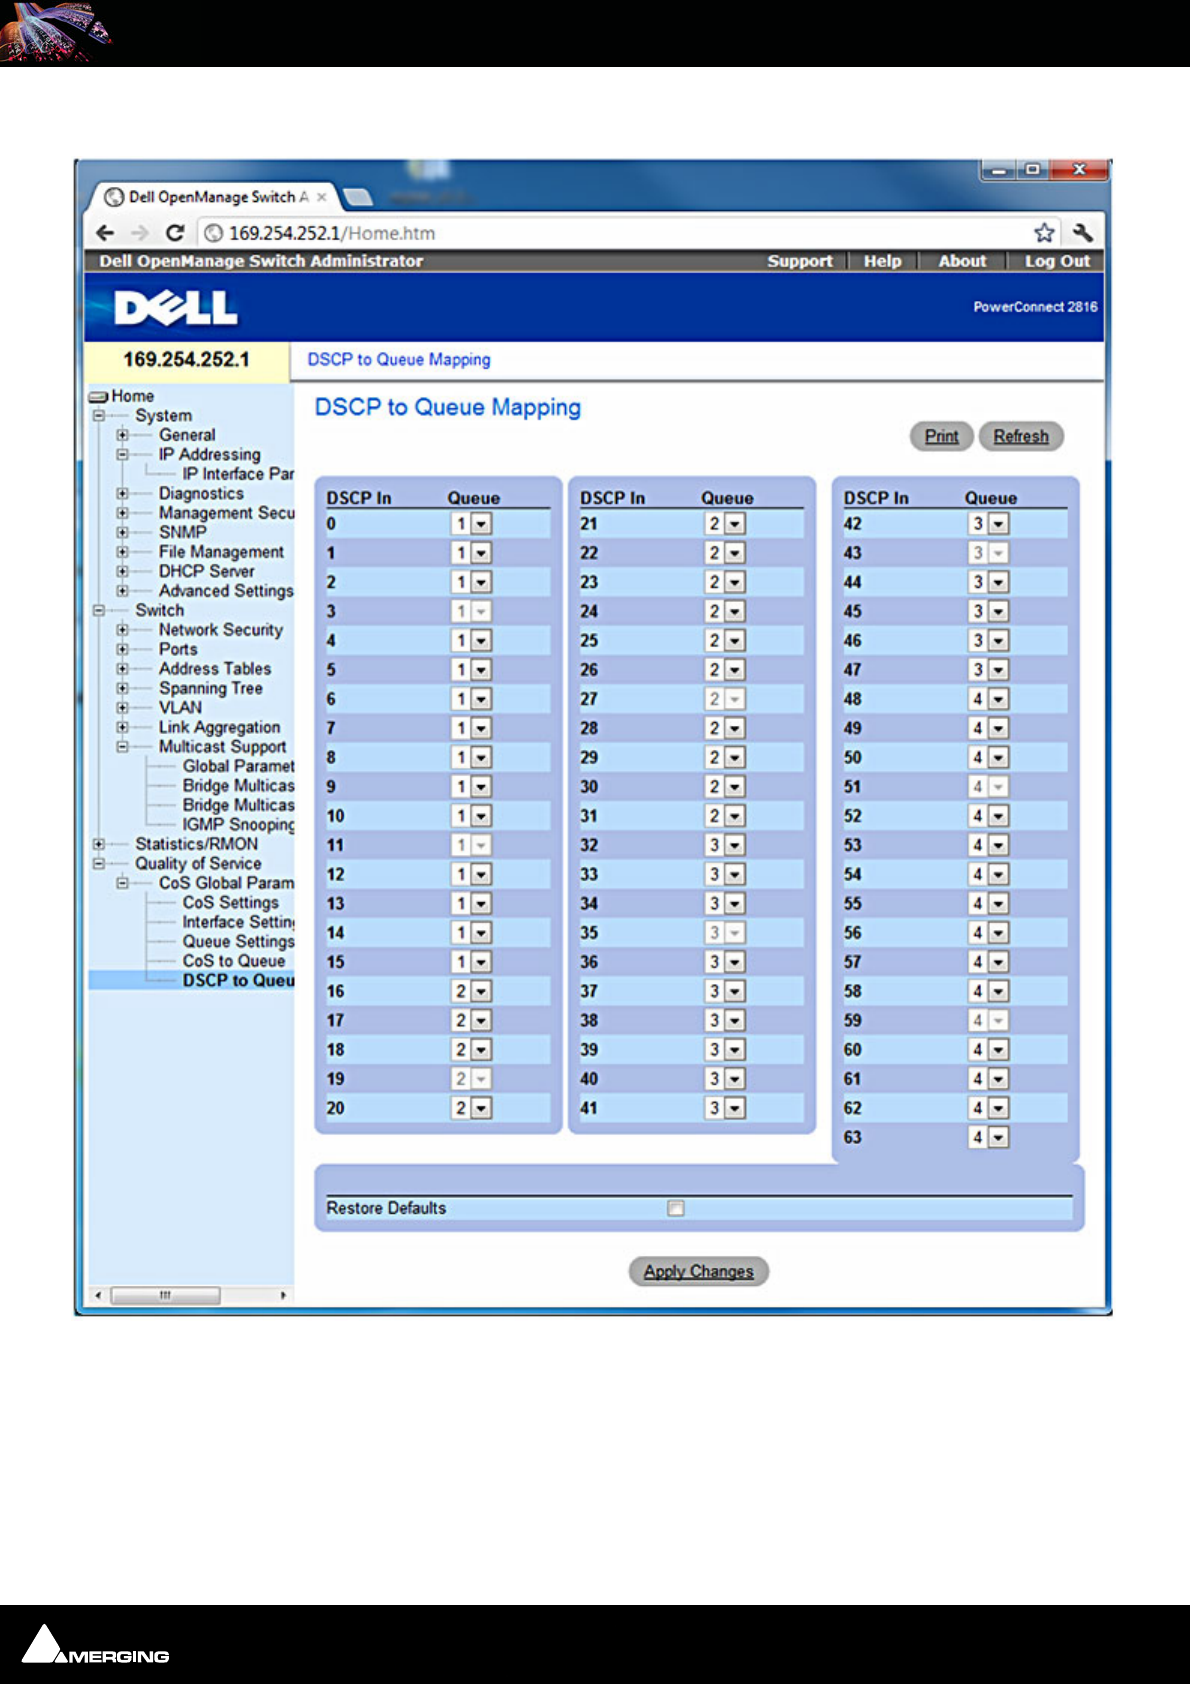Select Ports tree item

178,649
